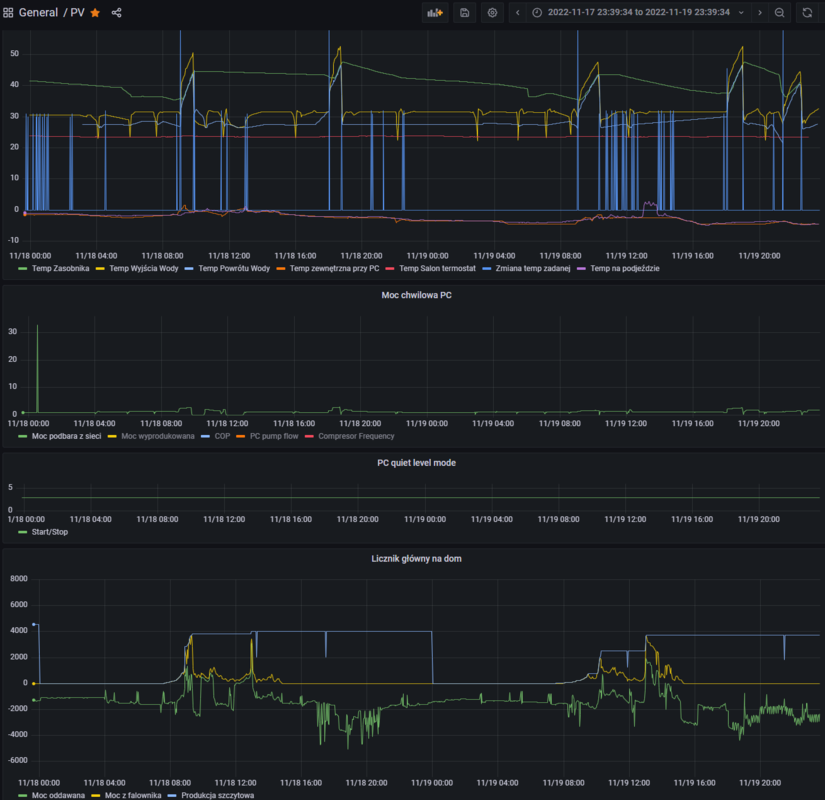The image size is (825, 800).
Task: Click the PV dashboard title
Action: [77, 13]
